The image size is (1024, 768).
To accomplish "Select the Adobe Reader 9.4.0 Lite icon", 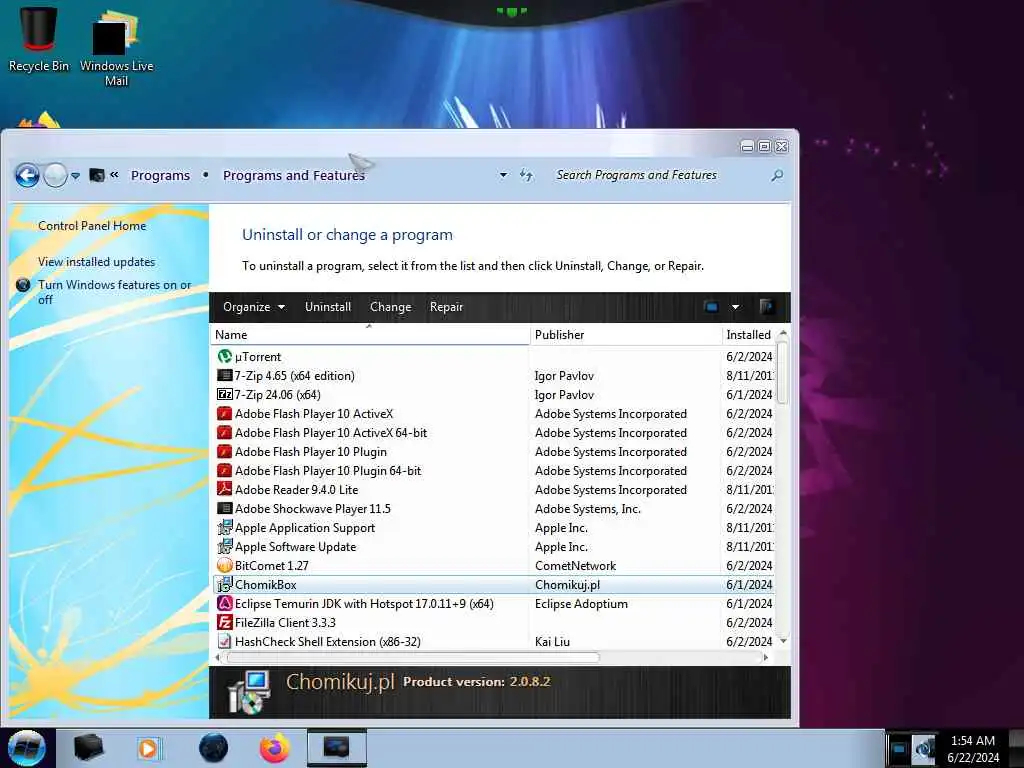I will 225,489.
